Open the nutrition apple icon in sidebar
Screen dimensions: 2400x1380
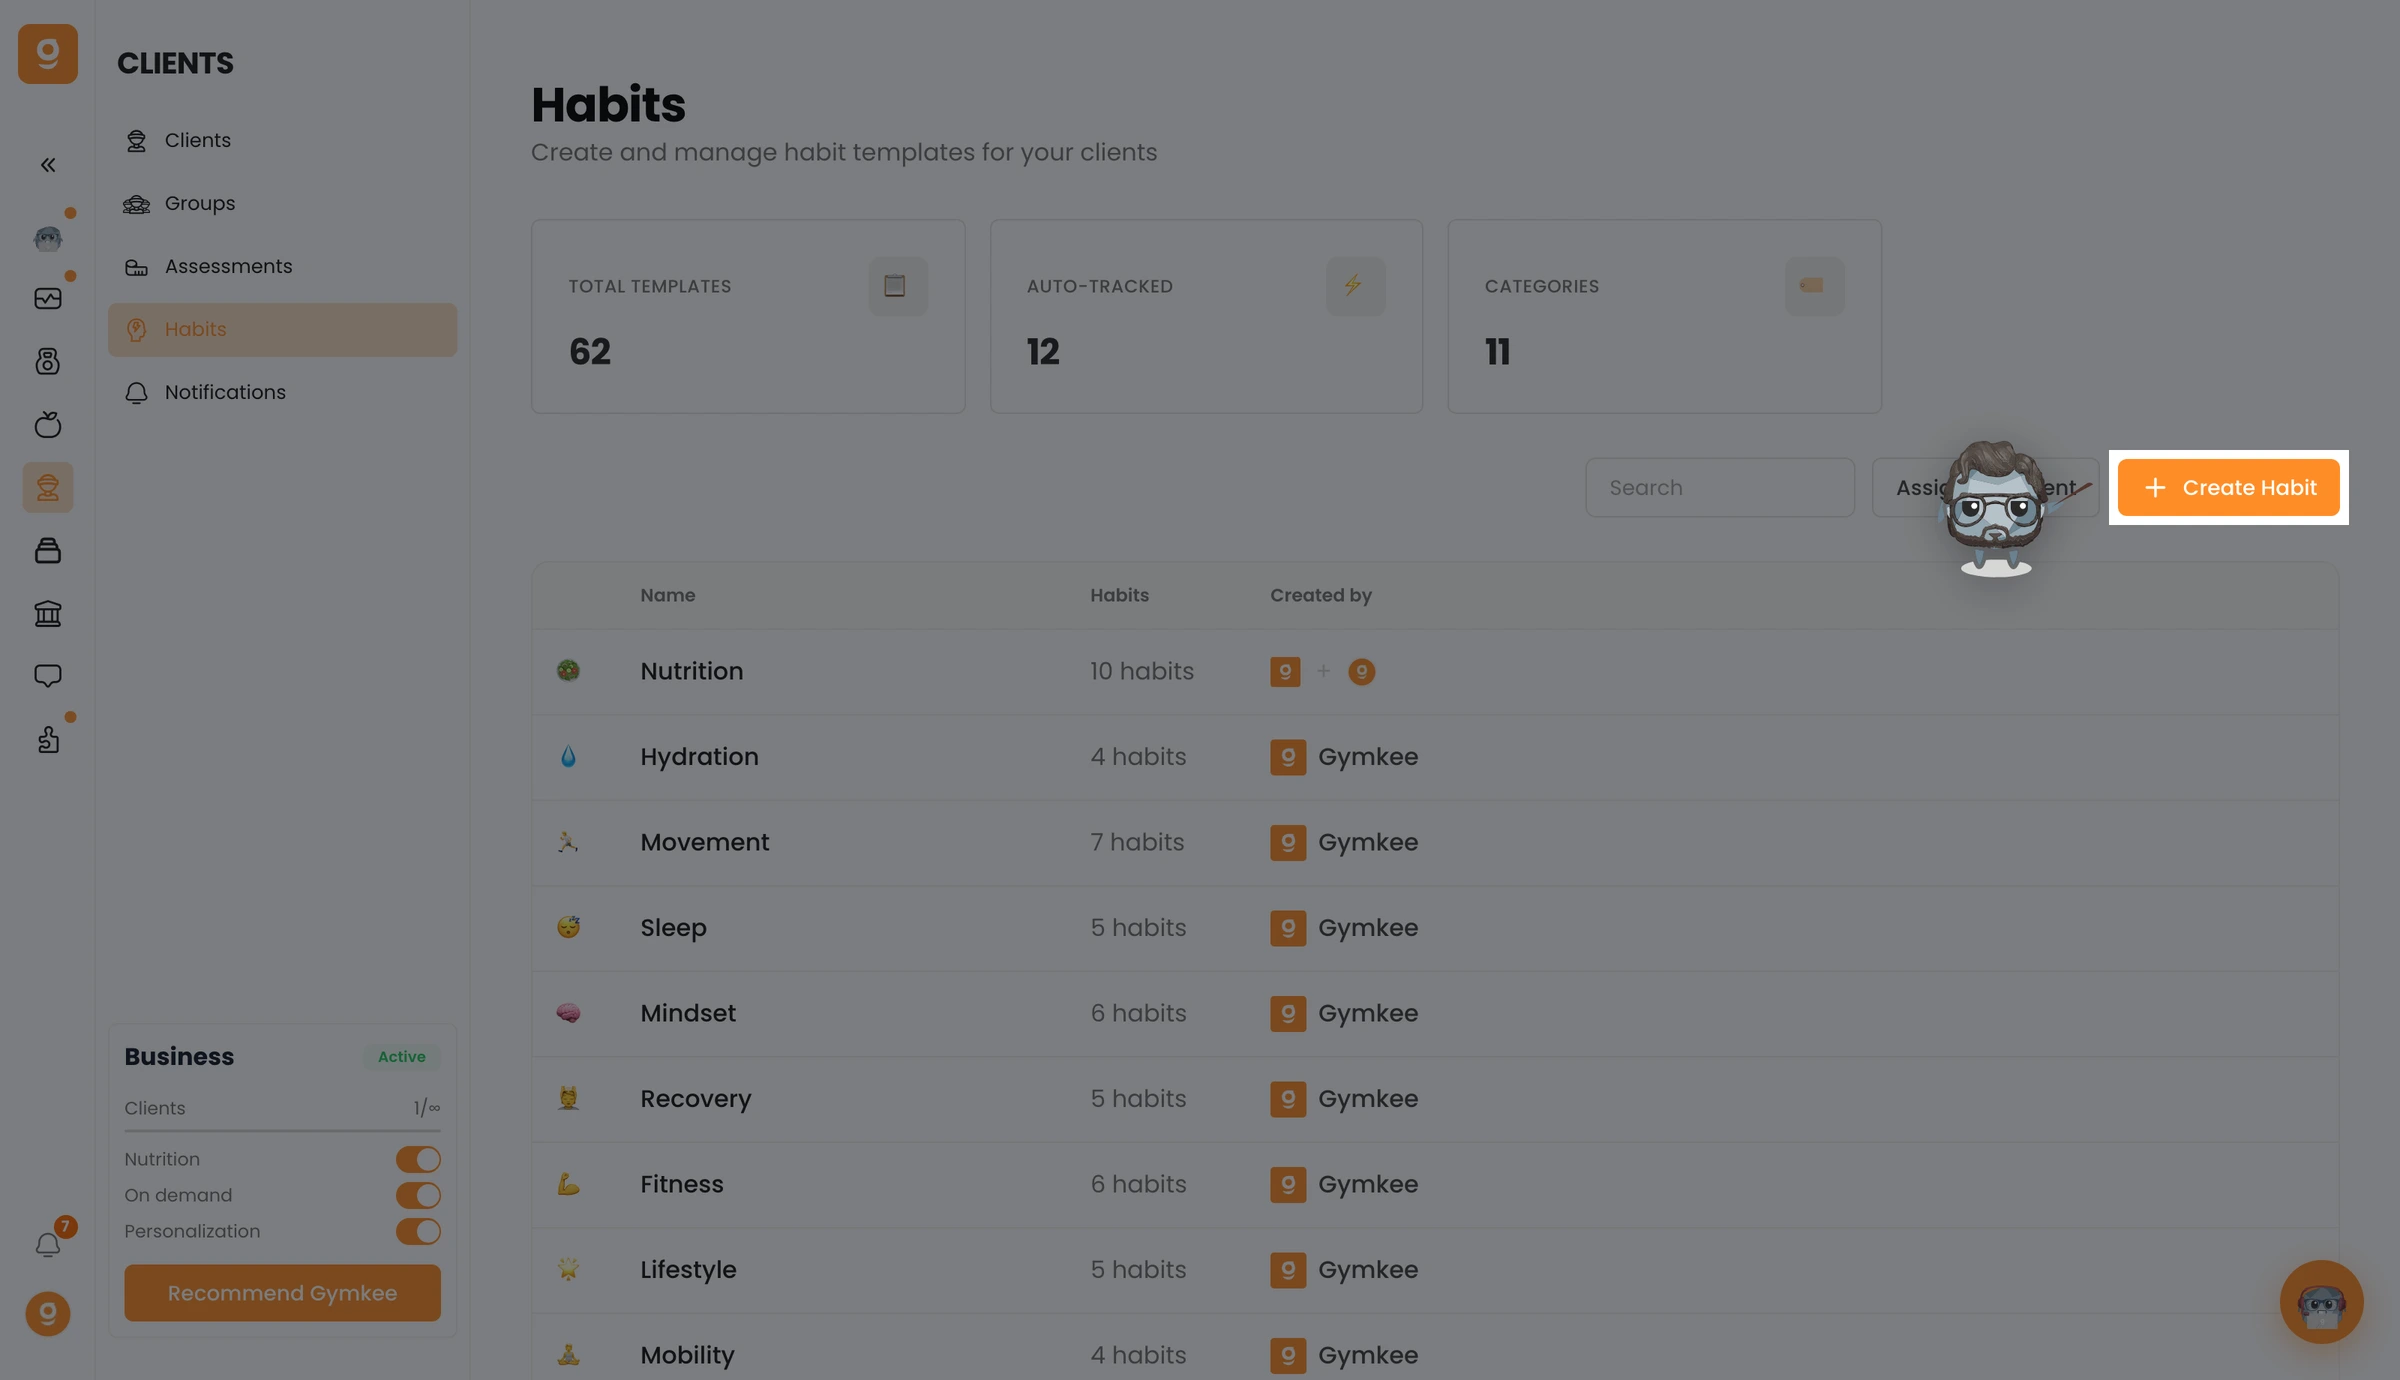pos(48,425)
